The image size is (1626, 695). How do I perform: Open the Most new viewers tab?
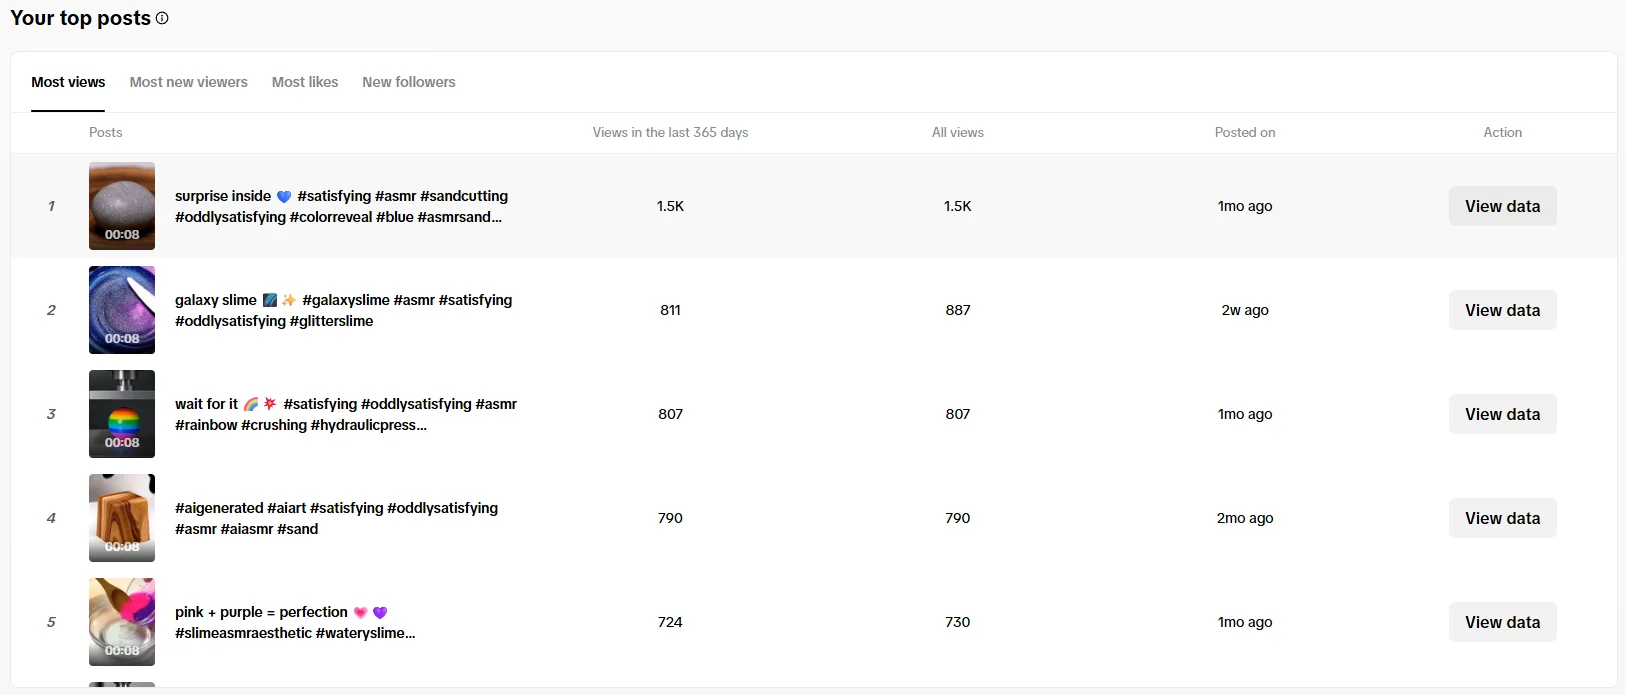[188, 82]
